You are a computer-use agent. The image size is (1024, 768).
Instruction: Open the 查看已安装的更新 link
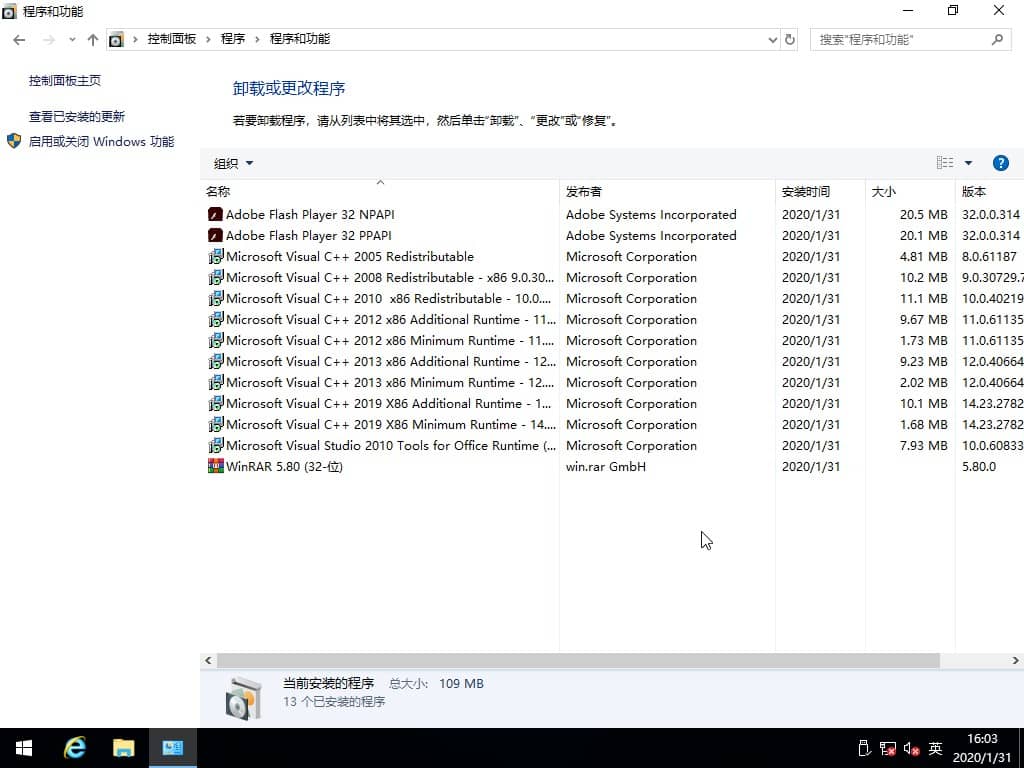[x=76, y=116]
